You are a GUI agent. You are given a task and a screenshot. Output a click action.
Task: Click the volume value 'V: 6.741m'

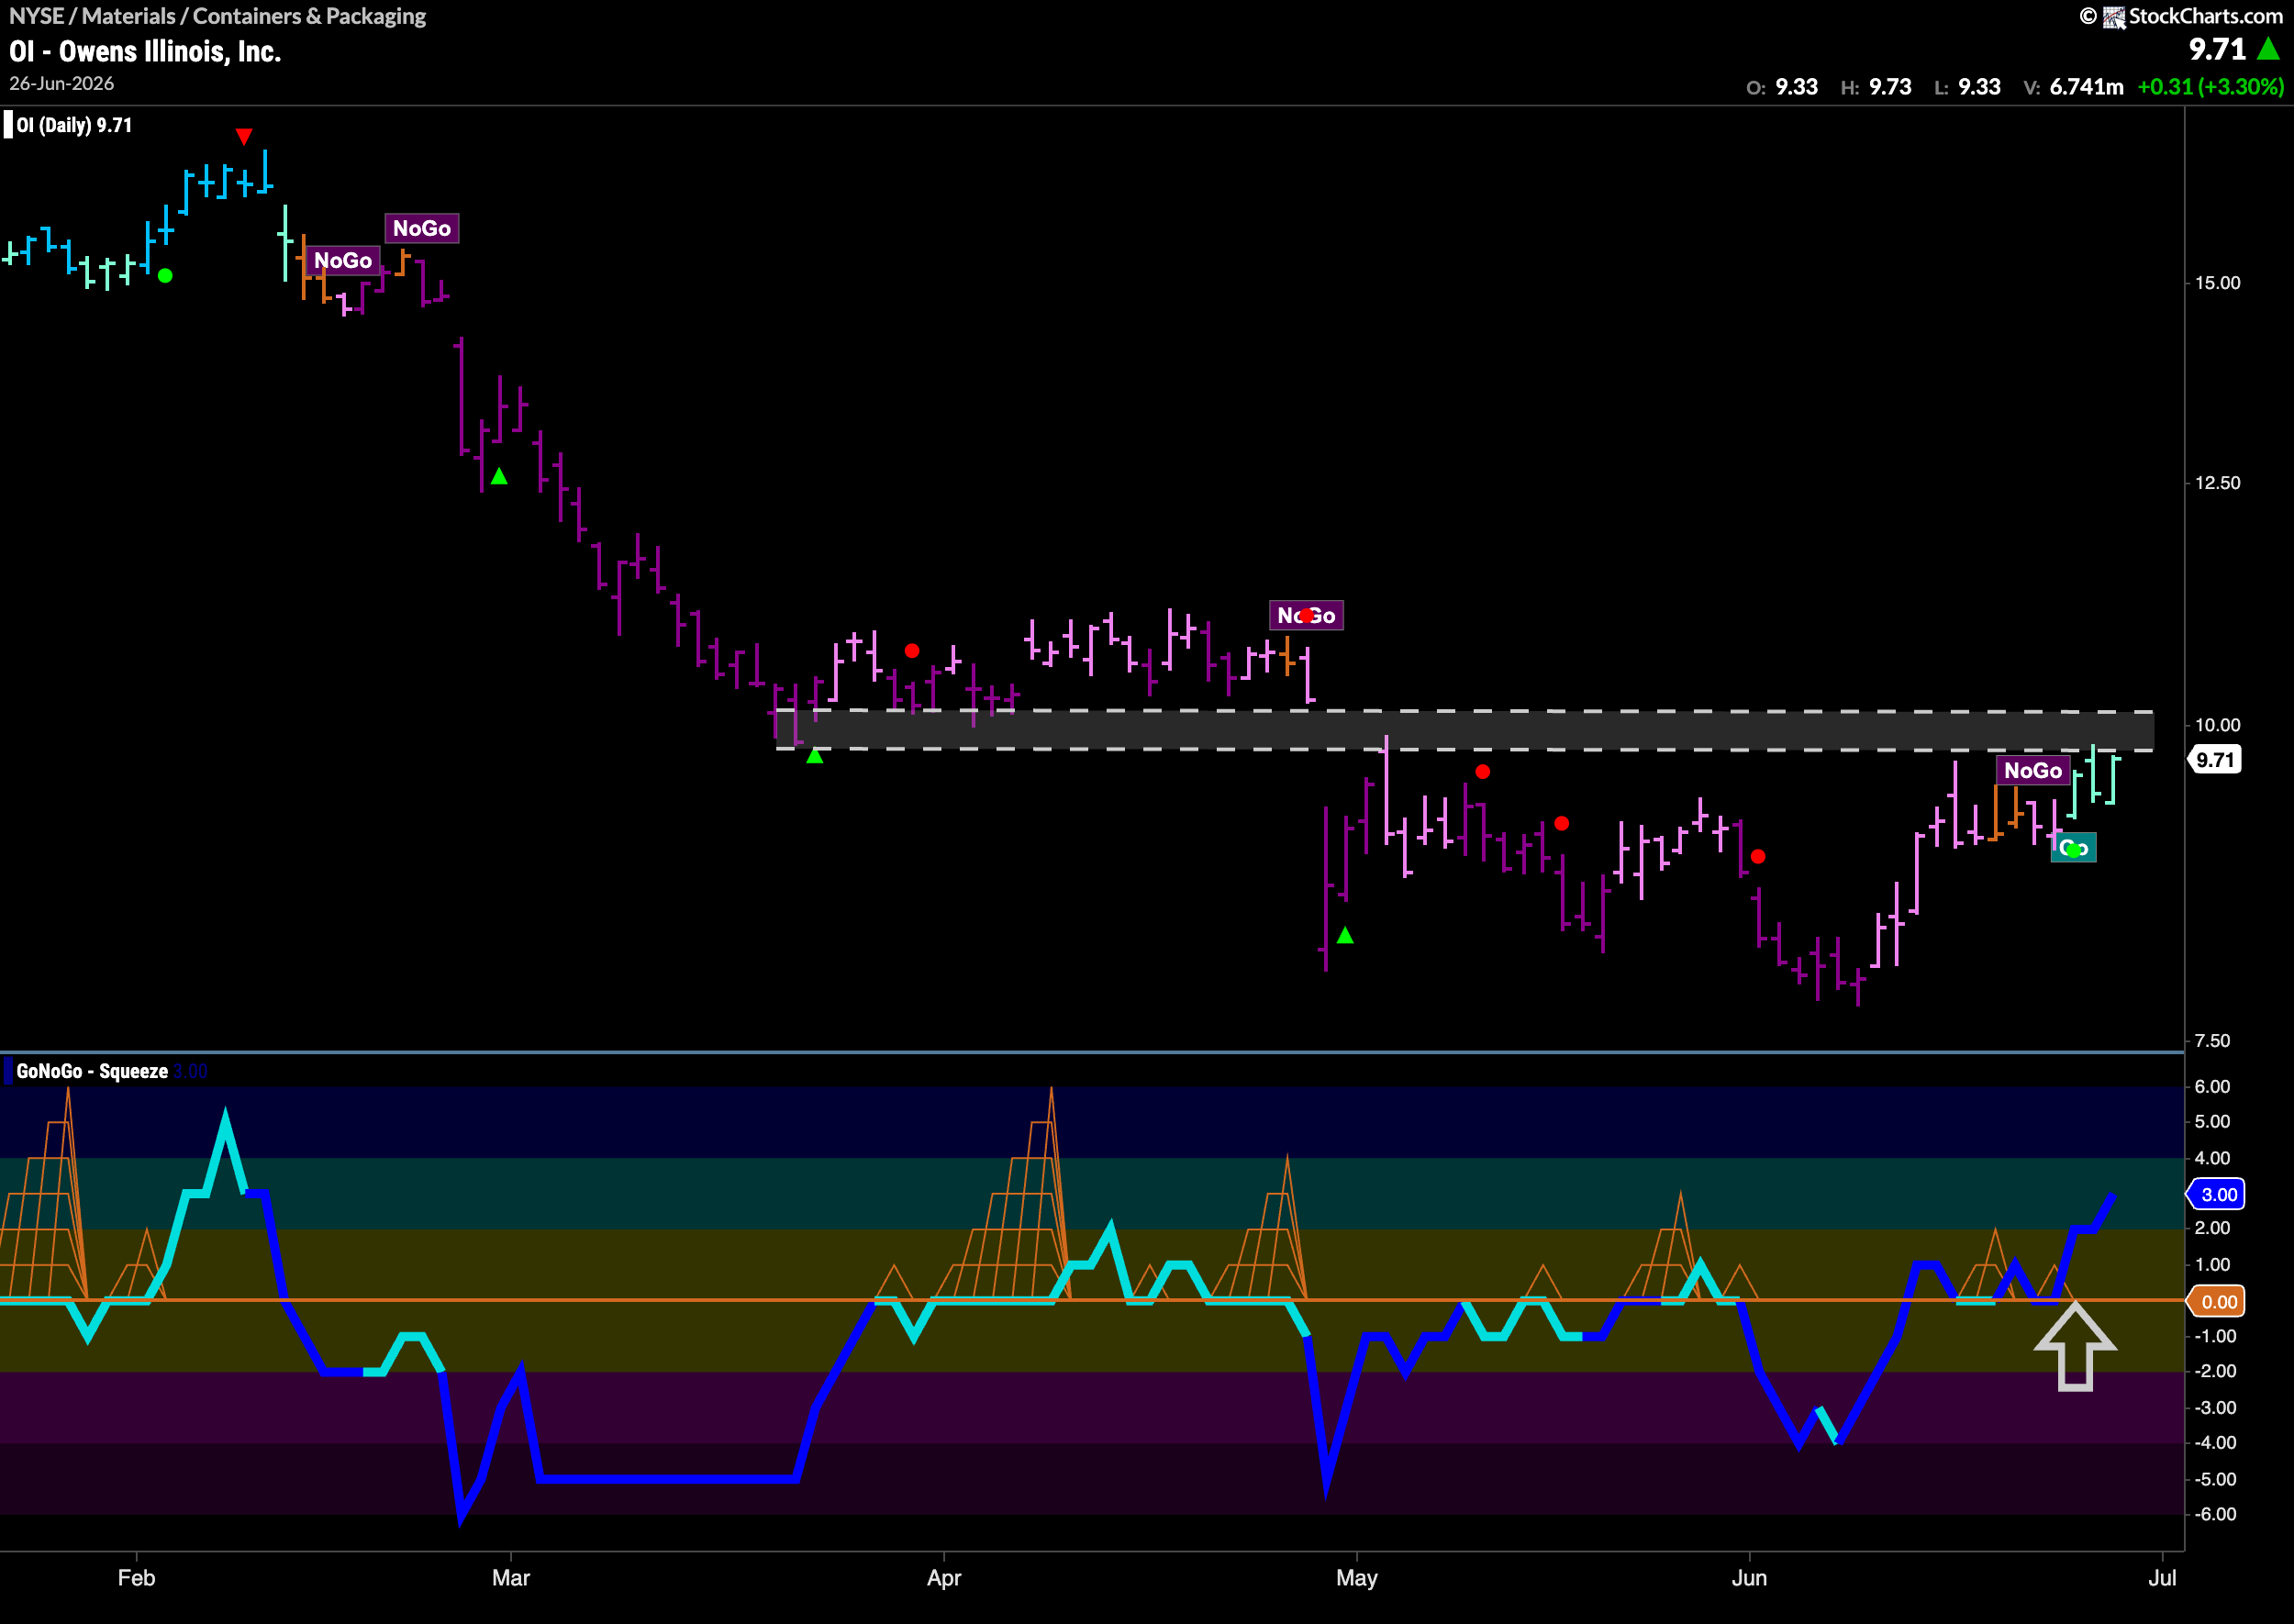click(x=2073, y=87)
